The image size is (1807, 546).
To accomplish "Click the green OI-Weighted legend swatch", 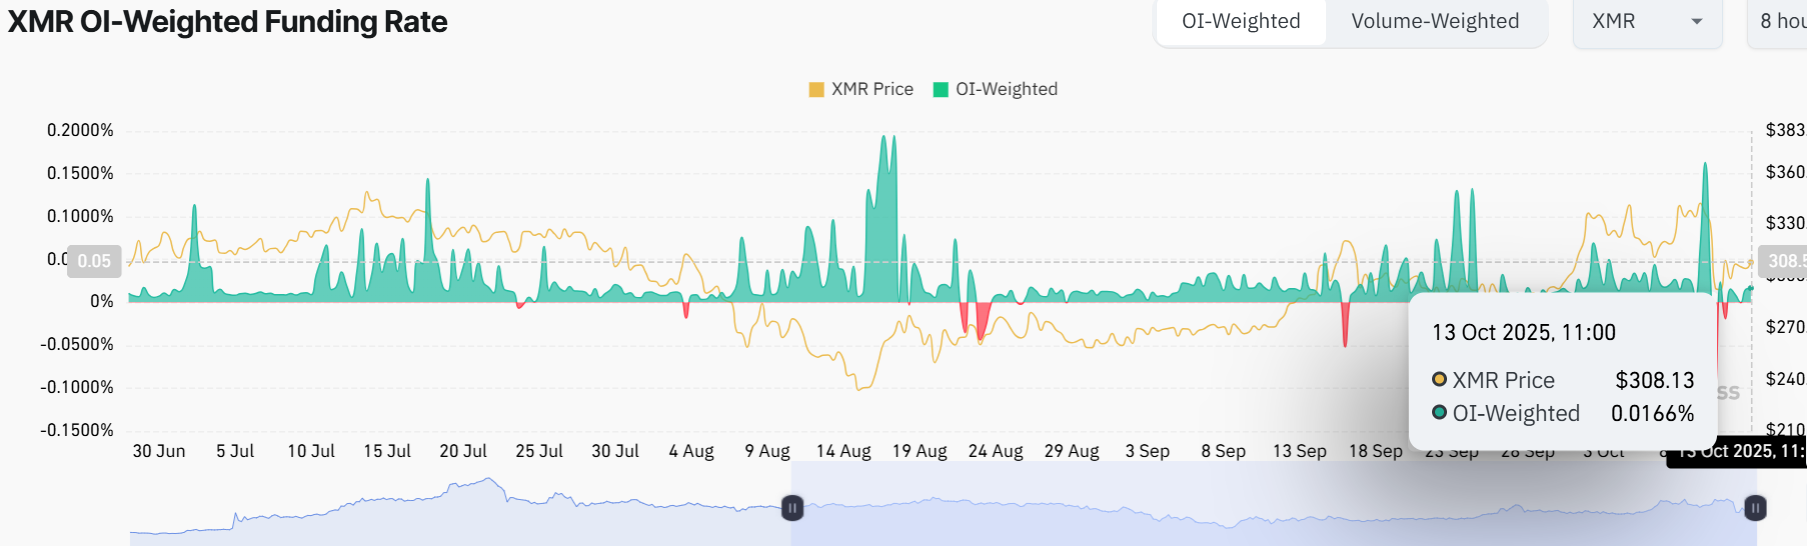I will pyautogui.click(x=940, y=89).
